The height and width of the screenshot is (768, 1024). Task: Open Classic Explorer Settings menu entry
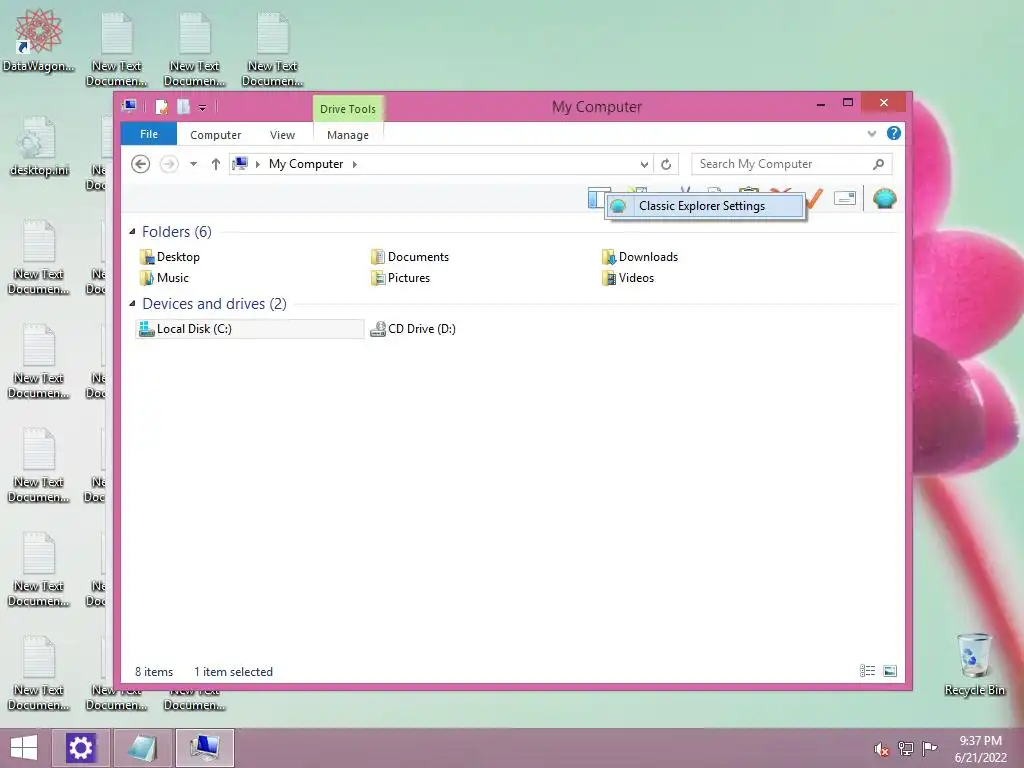pos(705,206)
